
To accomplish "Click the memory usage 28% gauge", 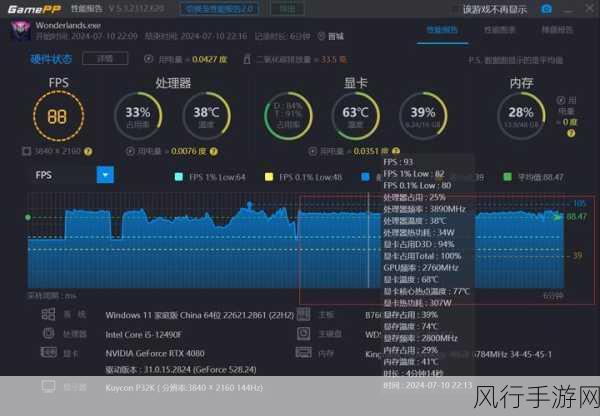I will pyautogui.click(x=521, y=116).
